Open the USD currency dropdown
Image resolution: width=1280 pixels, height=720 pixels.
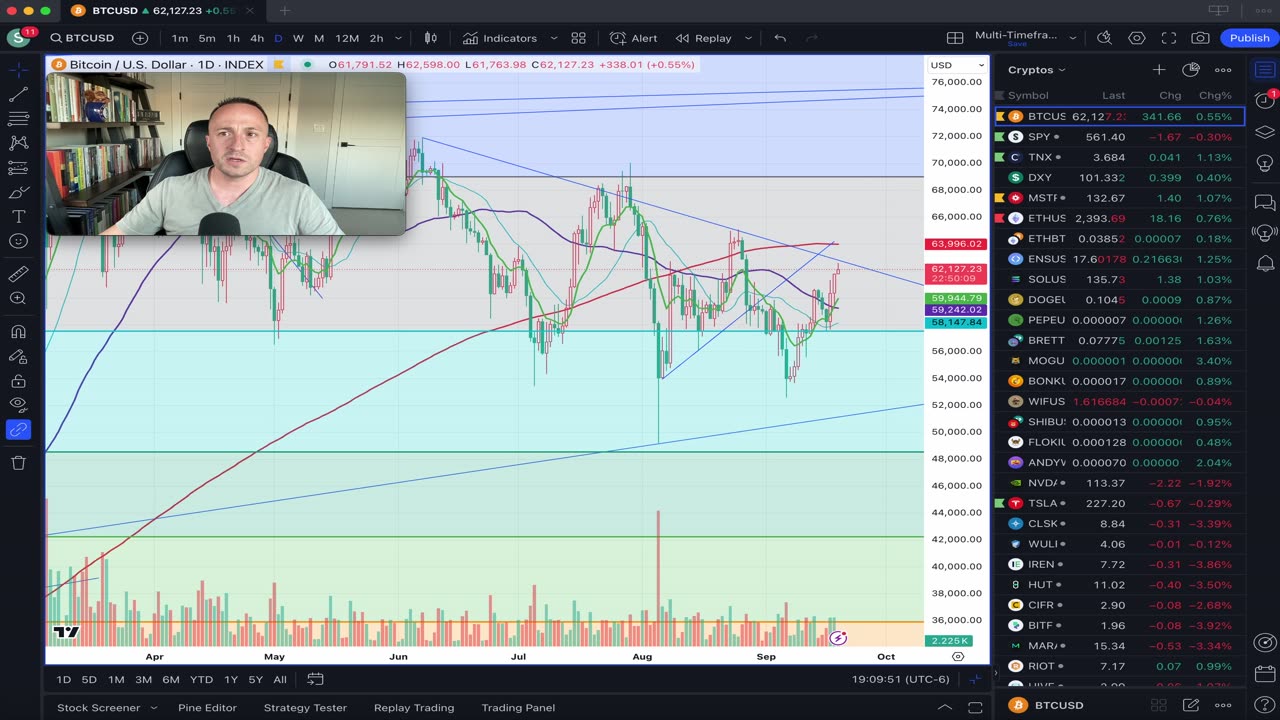957,65
